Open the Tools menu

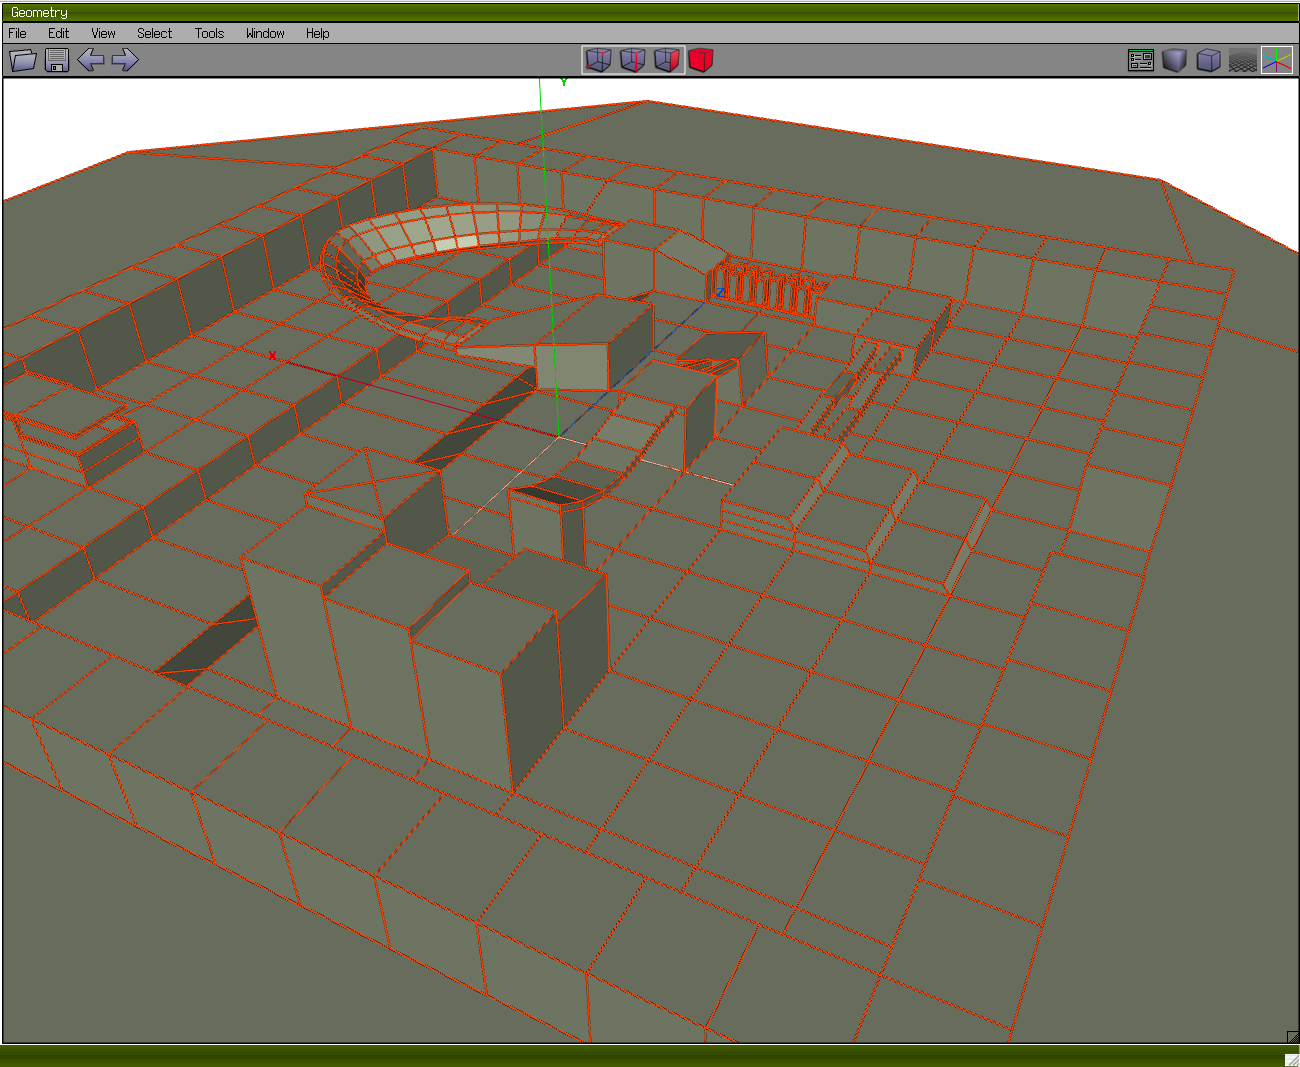tap(210, 33)
